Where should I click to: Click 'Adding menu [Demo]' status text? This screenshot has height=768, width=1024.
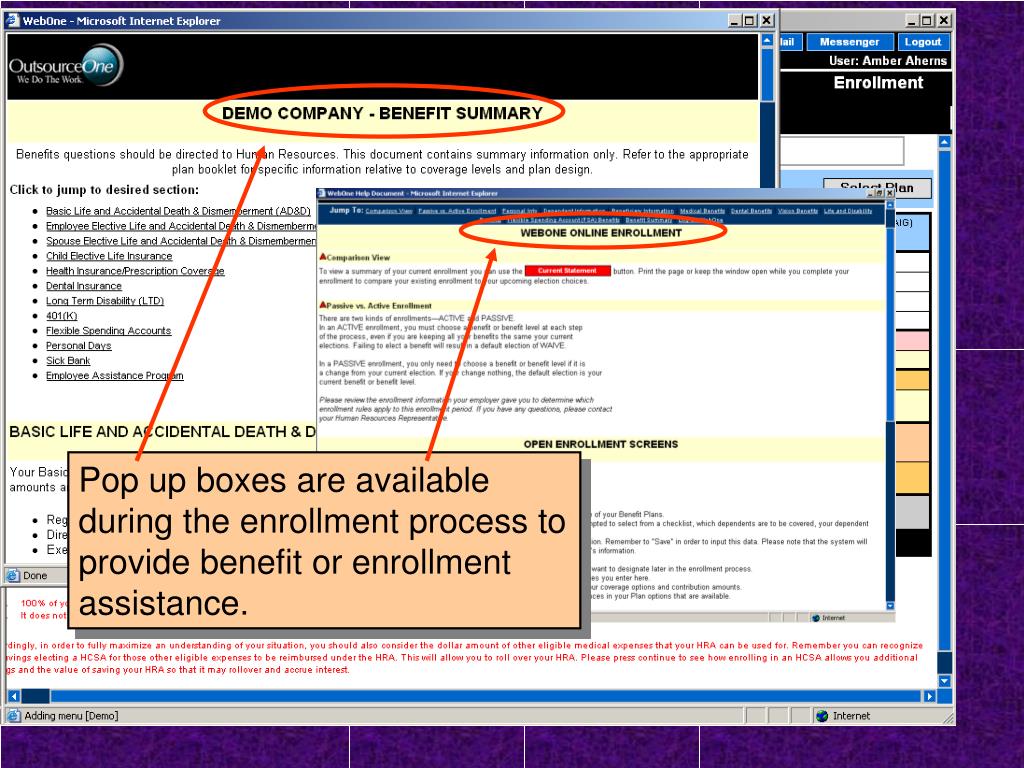click(x=71, y=716)
